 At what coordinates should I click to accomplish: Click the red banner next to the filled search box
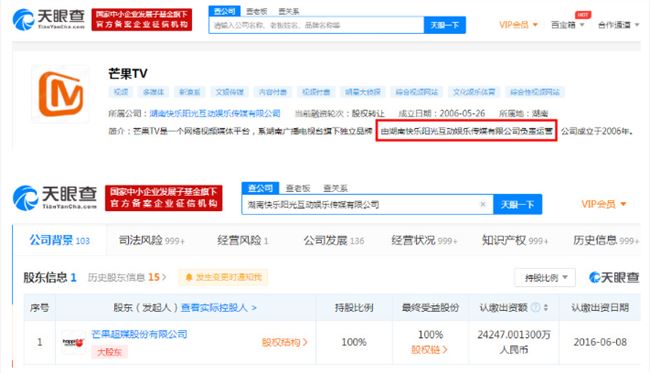click(164, 198)
